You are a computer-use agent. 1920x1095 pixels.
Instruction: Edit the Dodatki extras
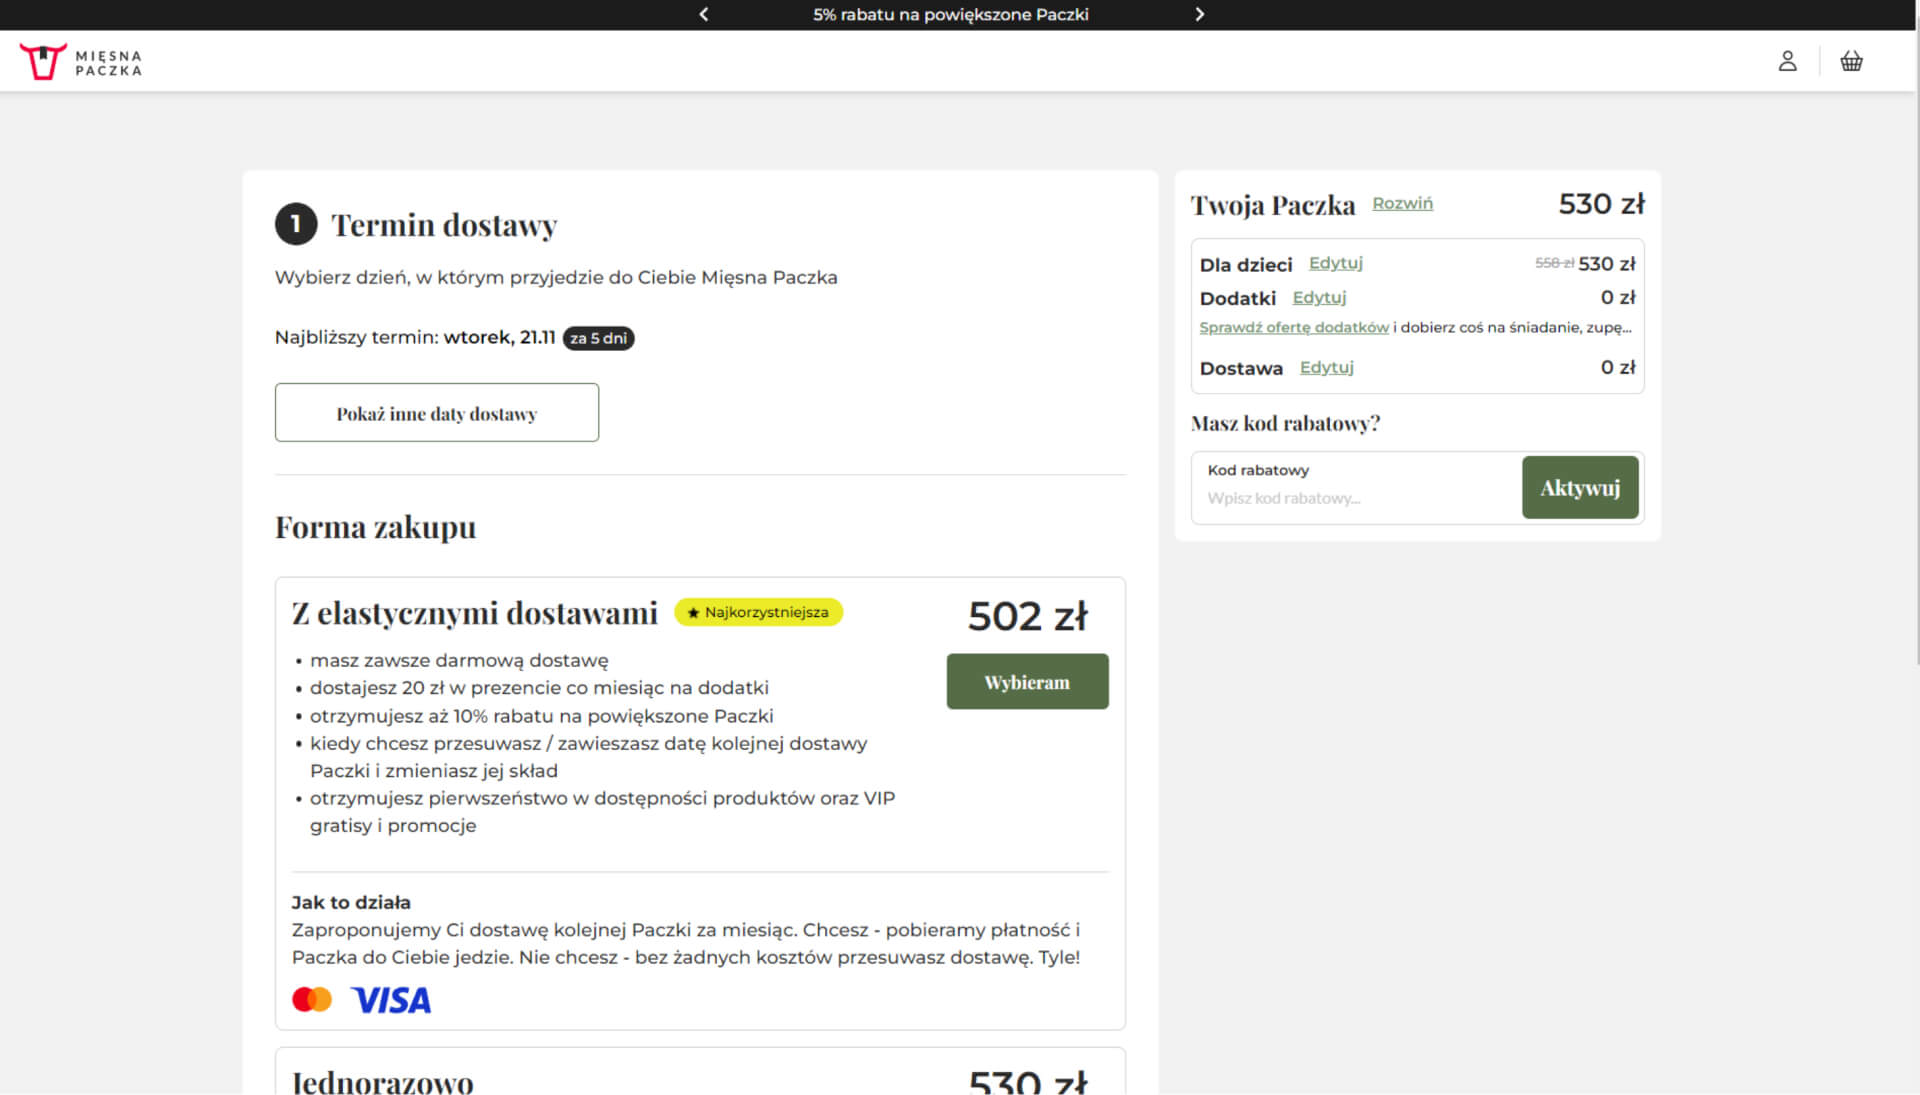coord(1319,297)
